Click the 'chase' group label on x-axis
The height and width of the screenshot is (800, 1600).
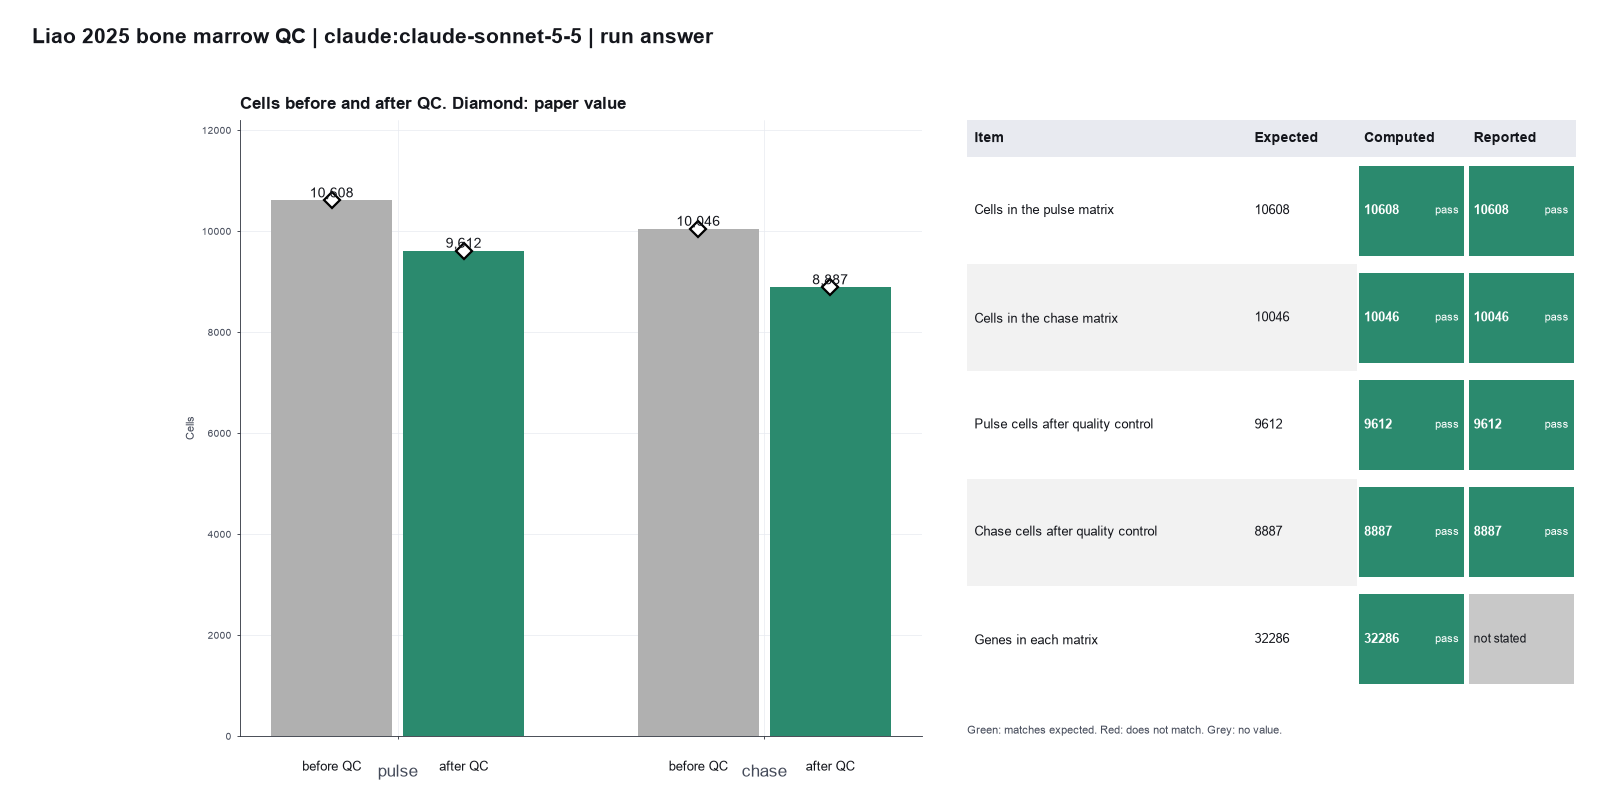point(764,771)
